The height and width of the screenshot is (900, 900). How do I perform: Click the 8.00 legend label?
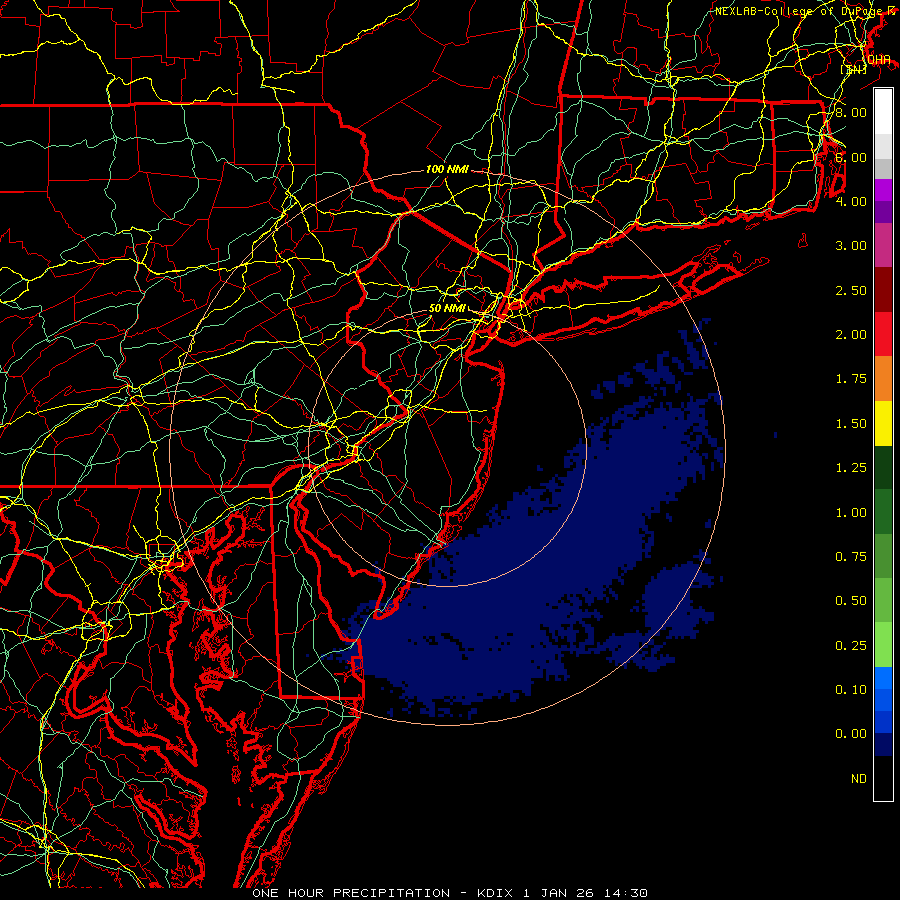851,112
